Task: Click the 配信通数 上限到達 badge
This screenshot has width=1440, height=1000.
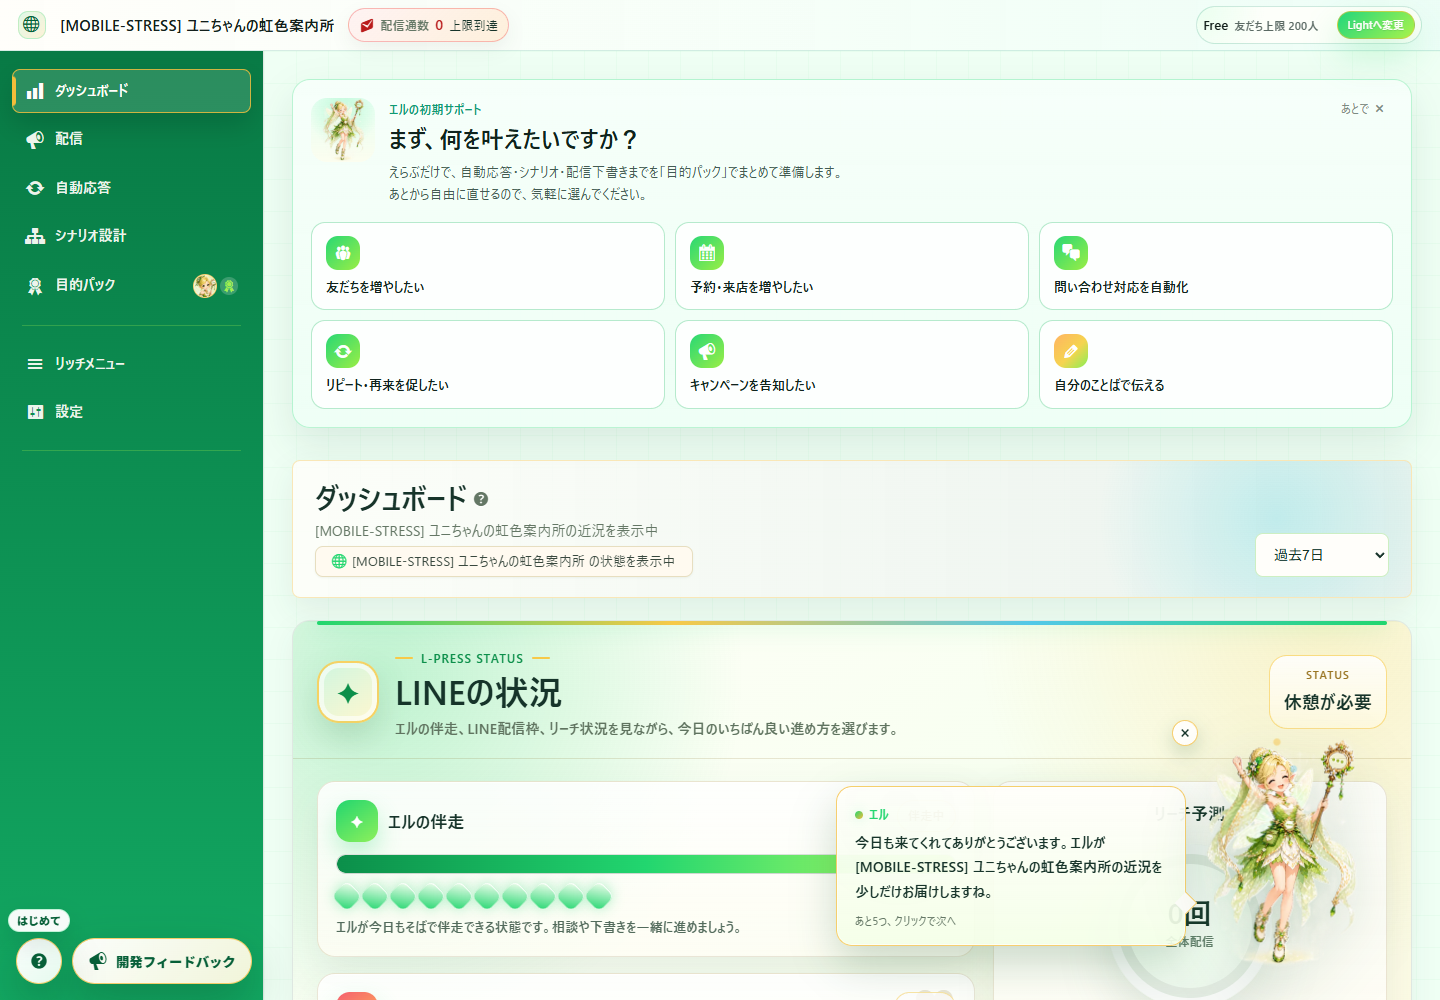Action: (428, 25)
